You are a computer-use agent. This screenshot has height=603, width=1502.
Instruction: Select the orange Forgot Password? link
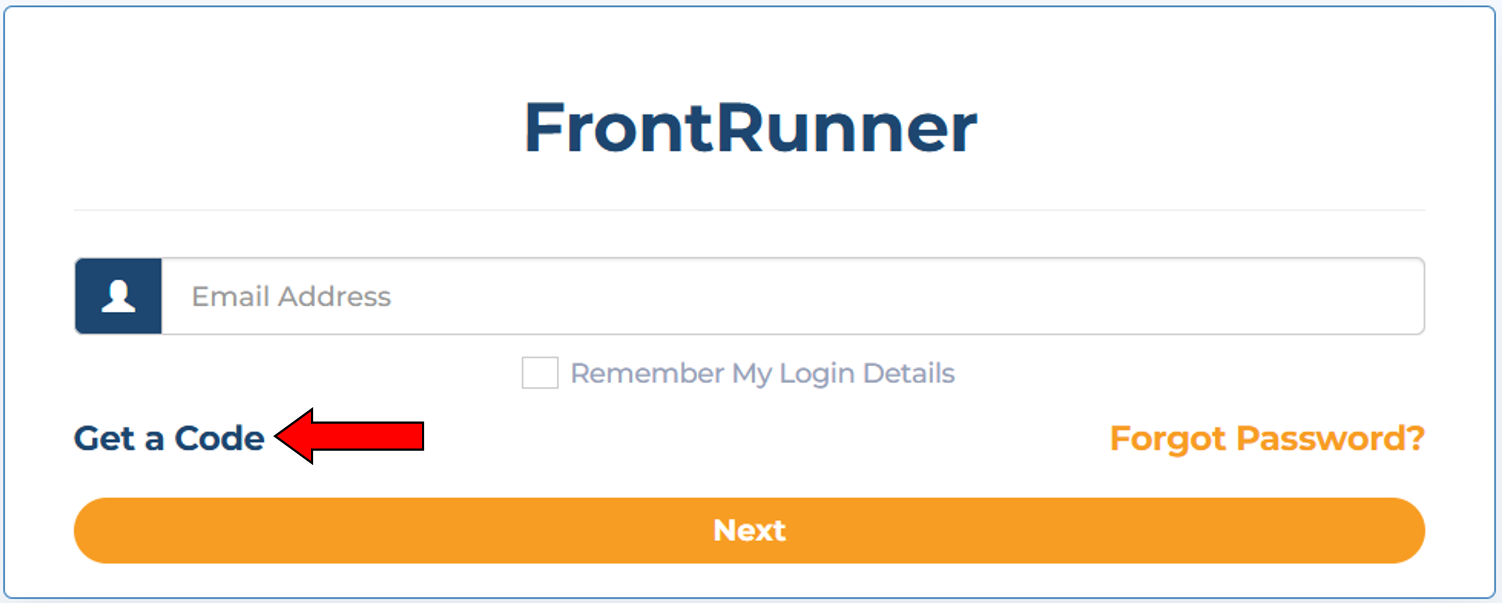tap(1266, 437)
